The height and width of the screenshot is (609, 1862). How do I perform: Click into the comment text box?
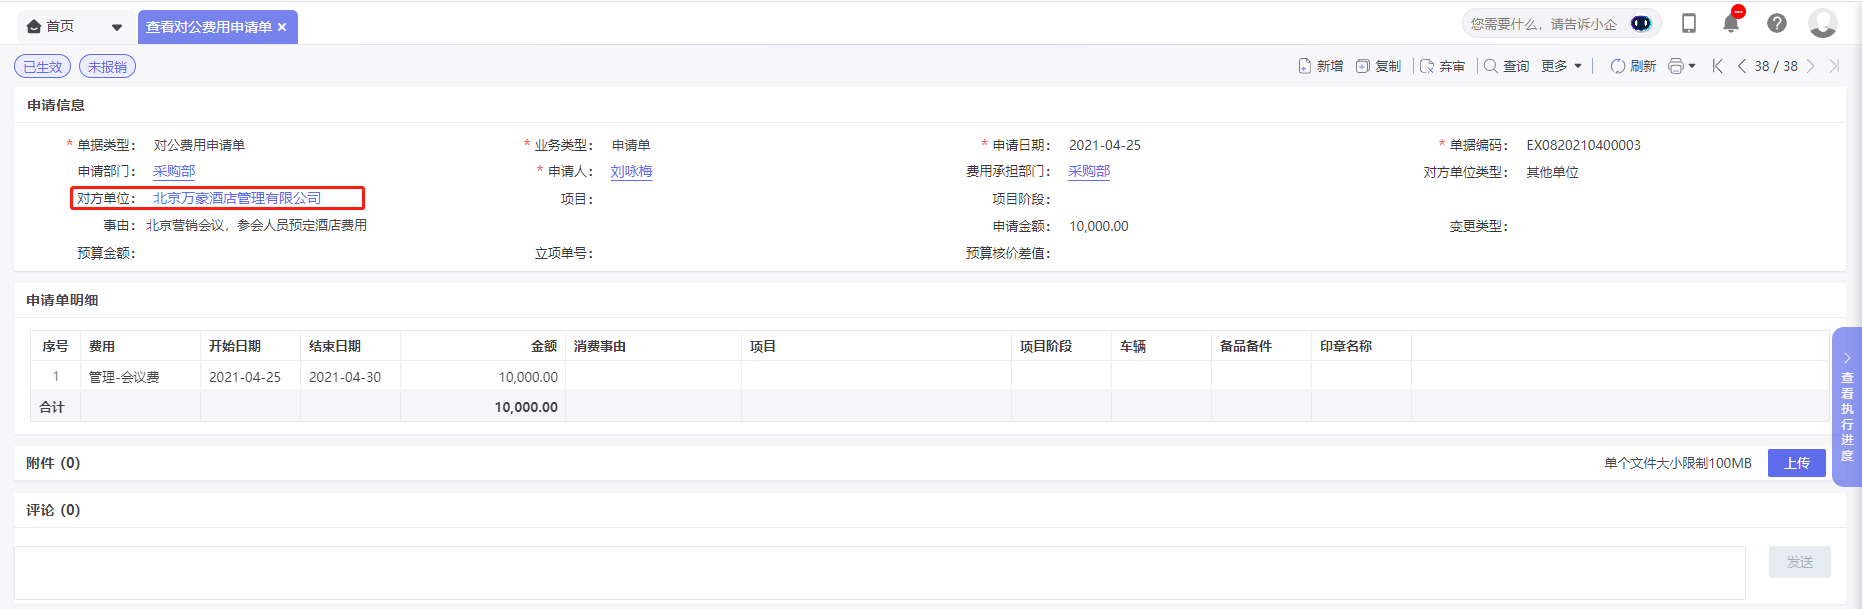pyautogui.click(x=879, y=572)
